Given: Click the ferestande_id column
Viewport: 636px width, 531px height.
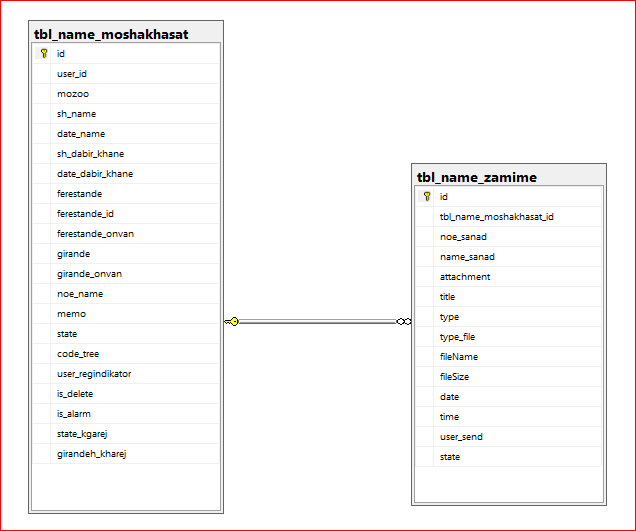Looking at the screenshot, I should pos(126,214).
